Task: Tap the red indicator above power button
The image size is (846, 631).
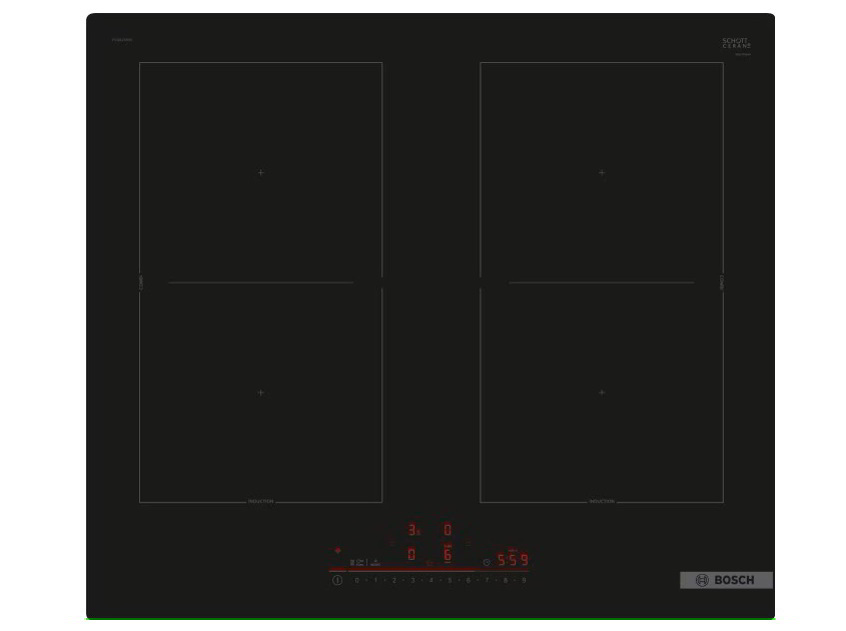Action: click(x=338, y=550)
